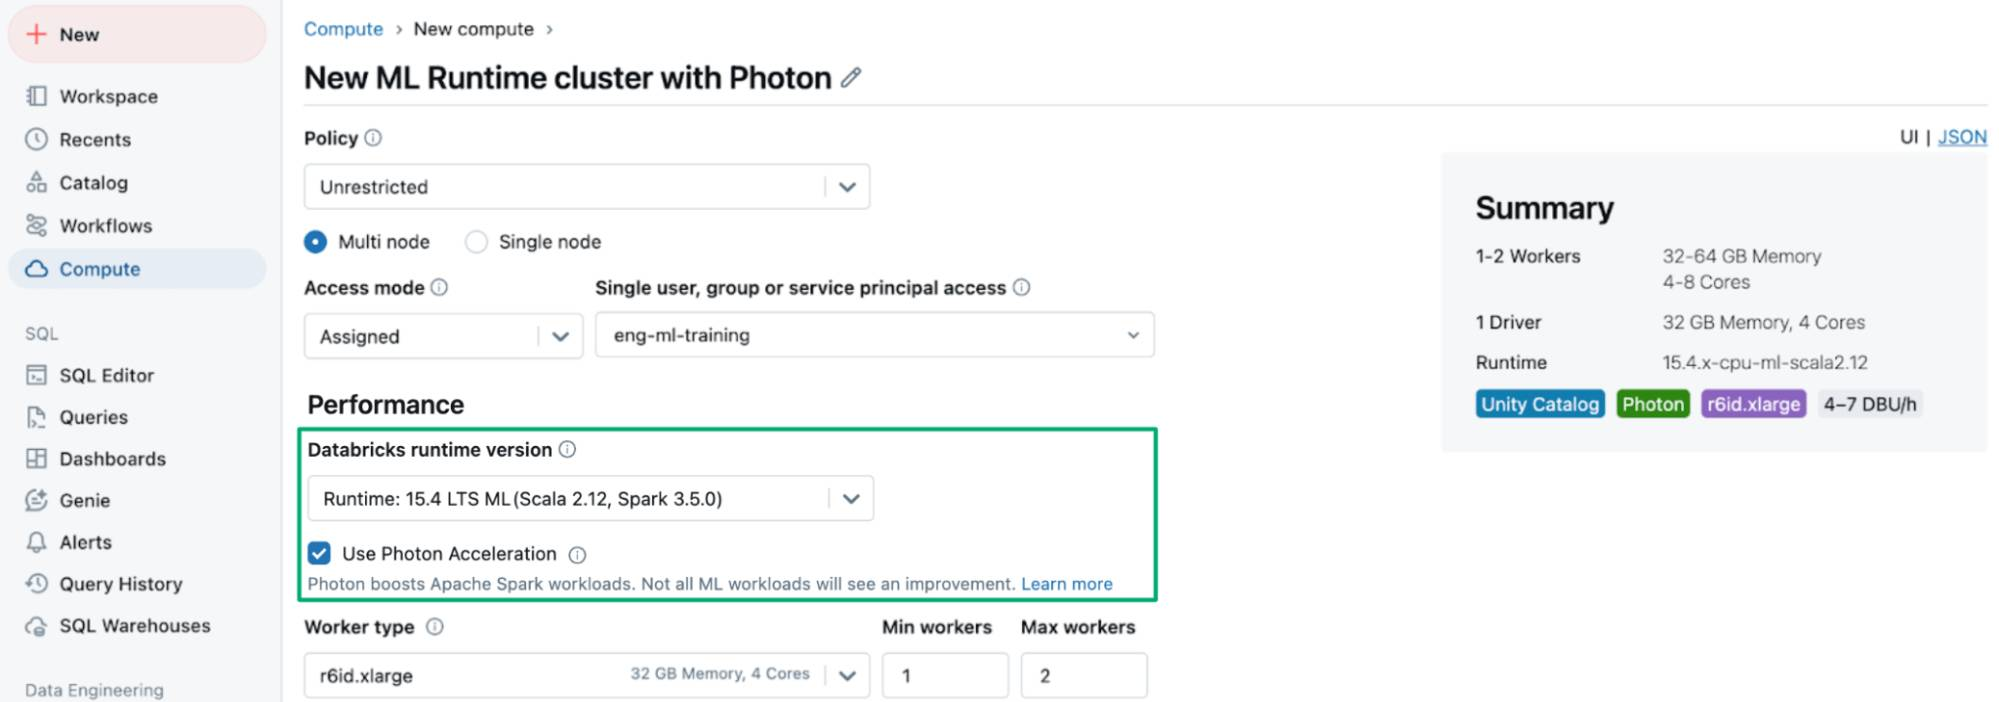
Task: Select the Multi node radio button
Action: (315, 242)
